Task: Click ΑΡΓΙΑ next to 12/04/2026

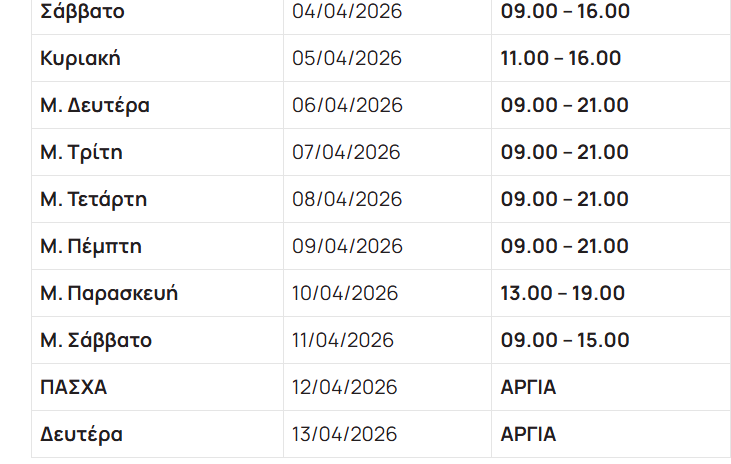Action: click(x=528, y=387)
